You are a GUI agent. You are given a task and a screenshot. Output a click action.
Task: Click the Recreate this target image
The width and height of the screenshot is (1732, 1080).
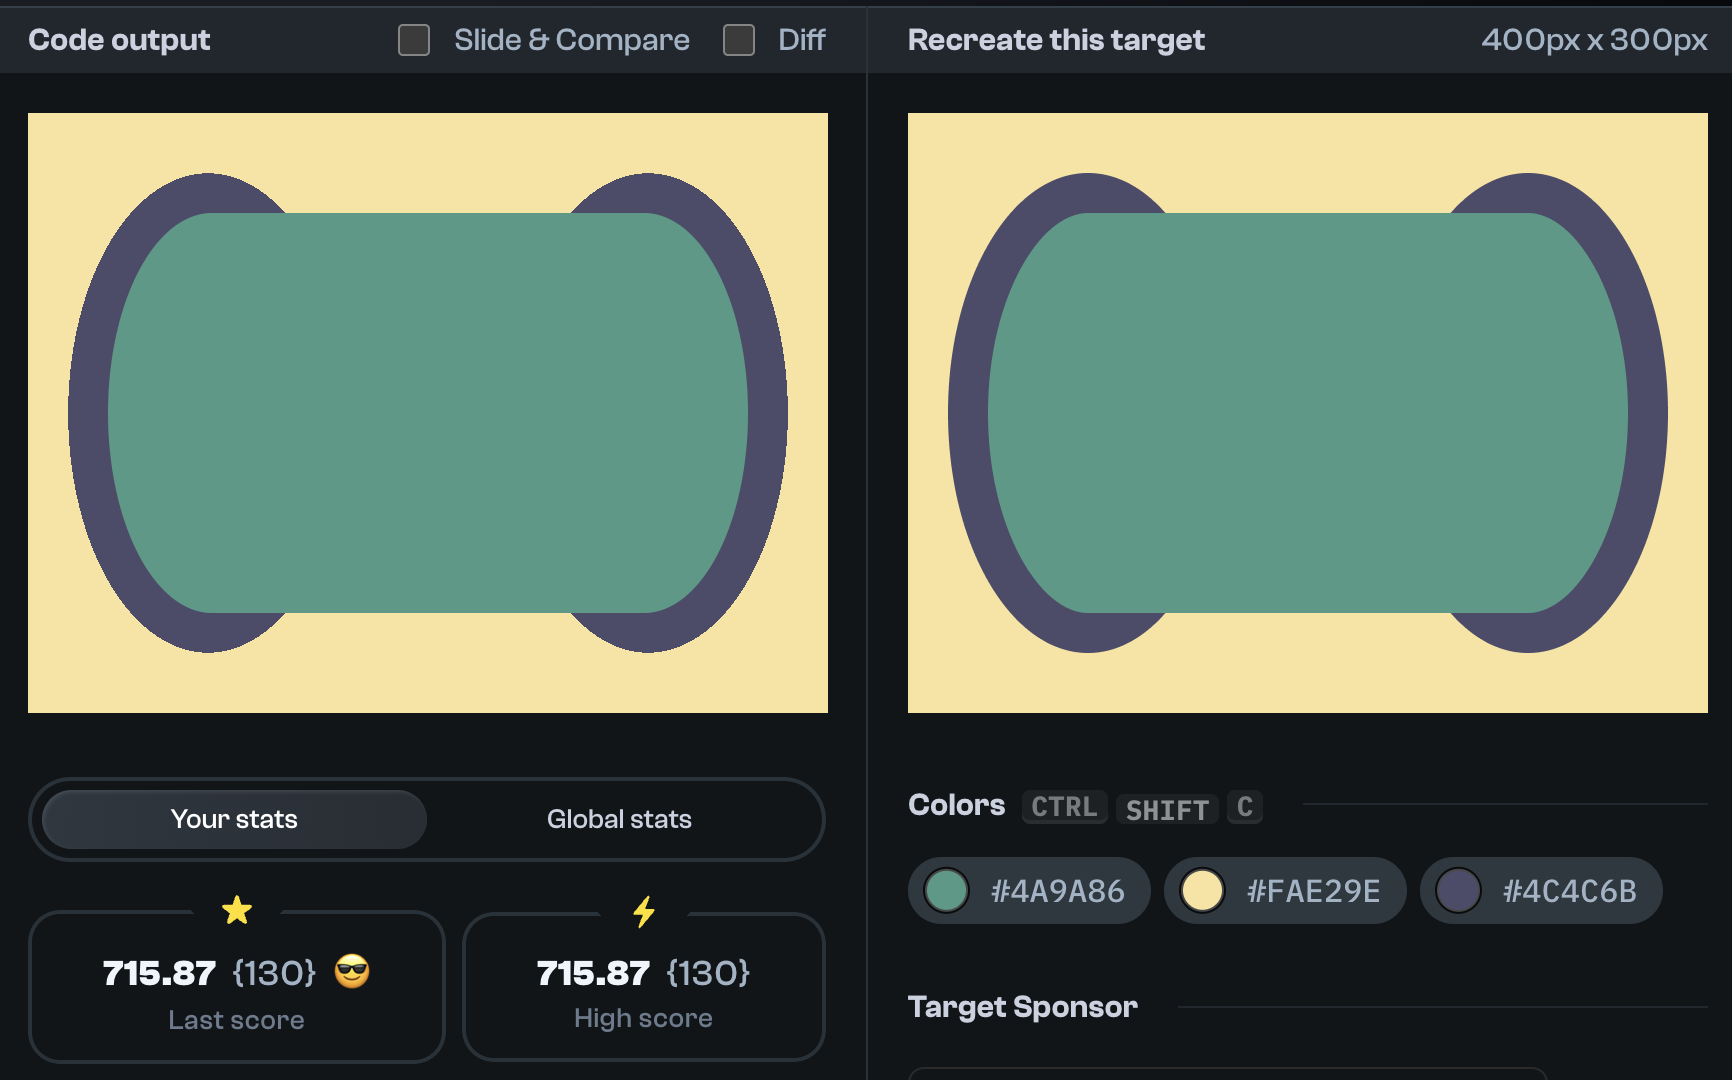tap(1308, 413)
